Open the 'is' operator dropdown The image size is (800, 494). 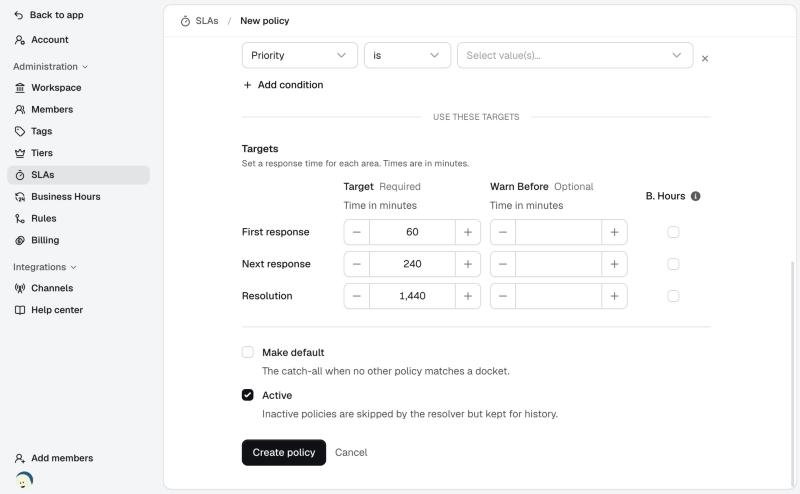pyautogui.click(x=407, y=55)
